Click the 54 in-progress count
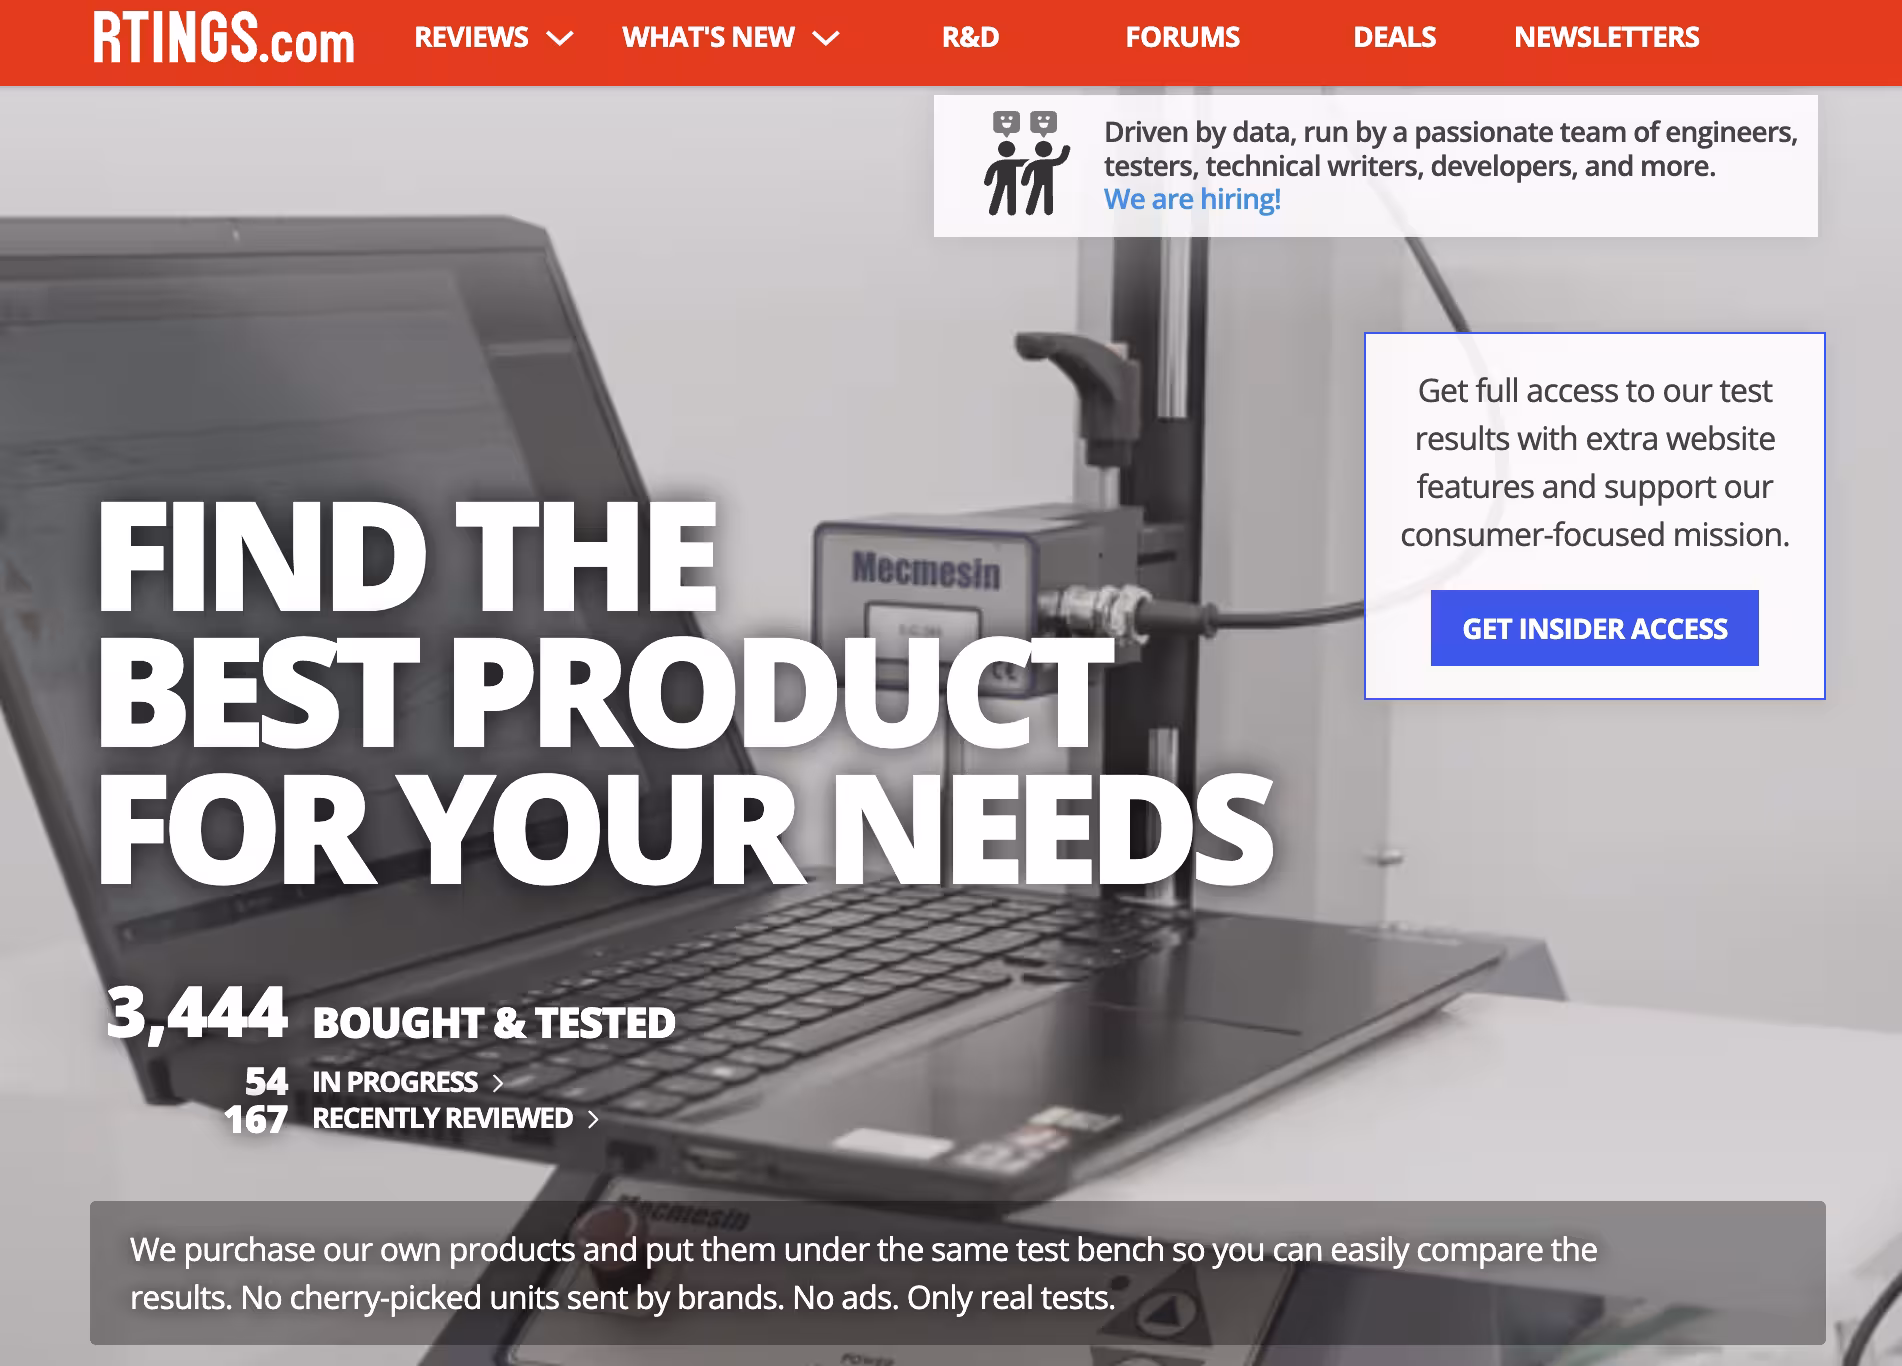Screen dimensions: 1902x1366 click(x=266, y=1082)
